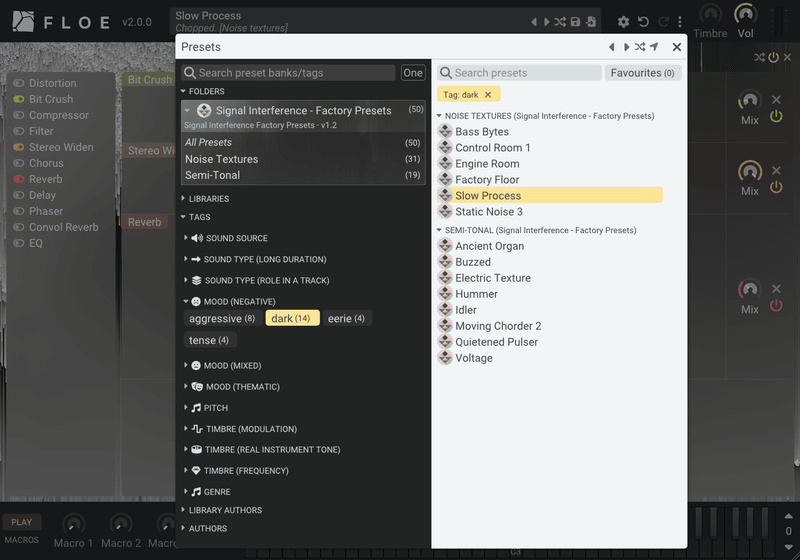Adjust the Vol knob
800x560 pixels.
coord(745,14)
